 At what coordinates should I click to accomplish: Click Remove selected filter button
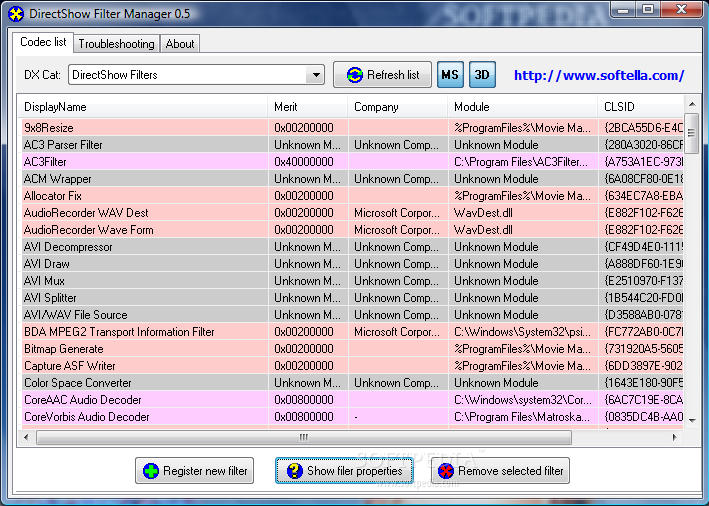pyautogui.click(x=500, y=471)
